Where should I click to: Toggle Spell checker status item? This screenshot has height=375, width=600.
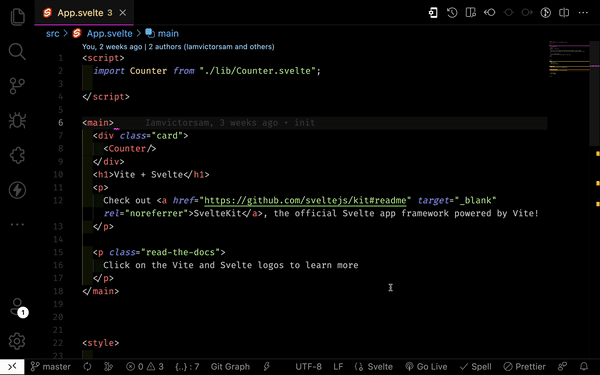[x=475, y=367]
